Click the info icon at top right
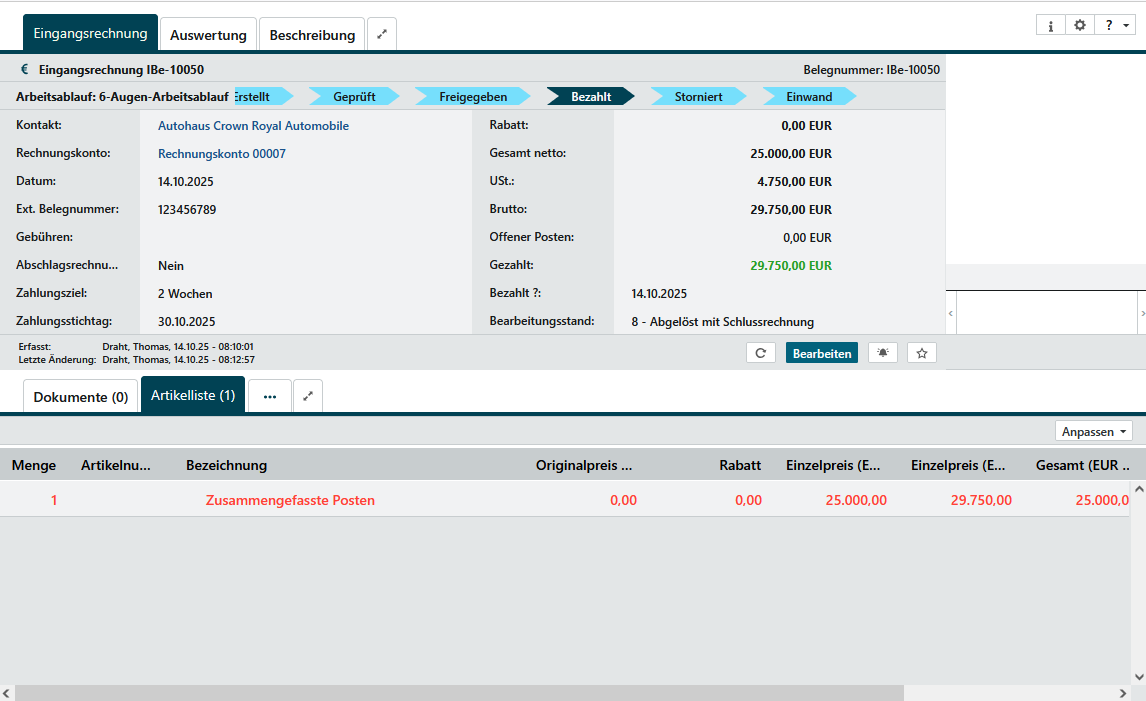 click(1050, 26)
